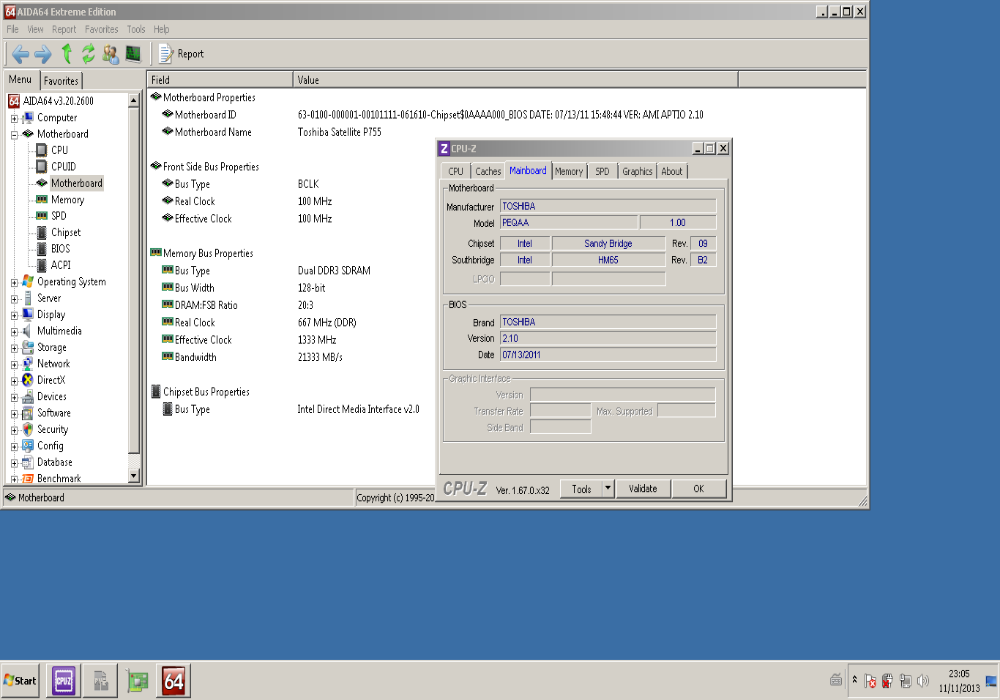Image resolution: width=1000 pixels, height=700 pixels.
Task: Open the Help menu in AIDA64
Action: point(161,29)
